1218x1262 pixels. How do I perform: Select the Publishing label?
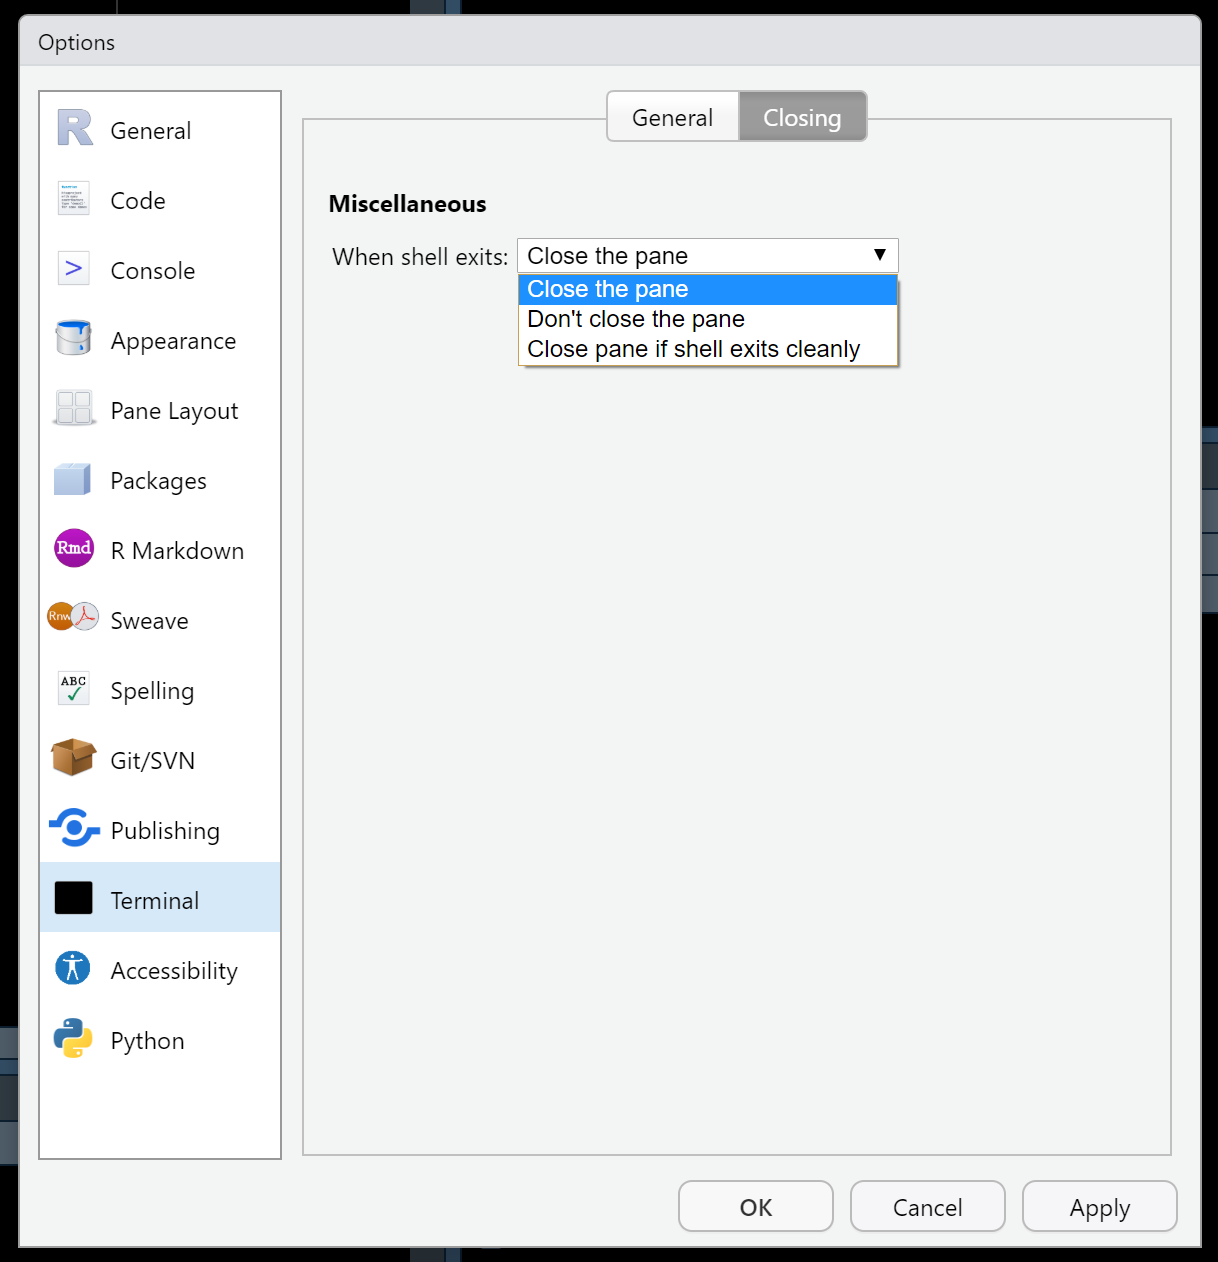(x=165, y=831)
